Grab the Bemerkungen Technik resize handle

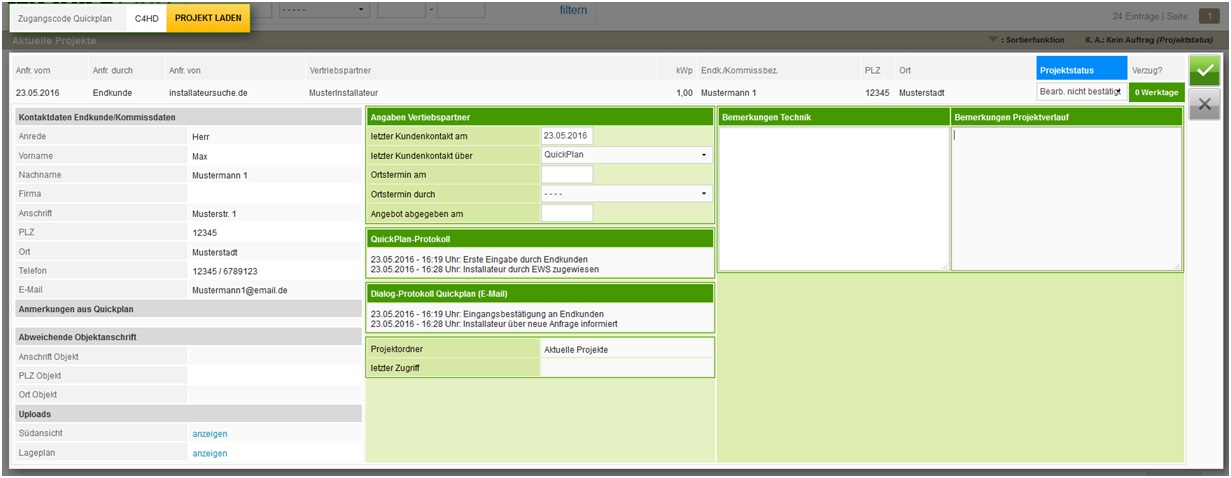point(944,266)
